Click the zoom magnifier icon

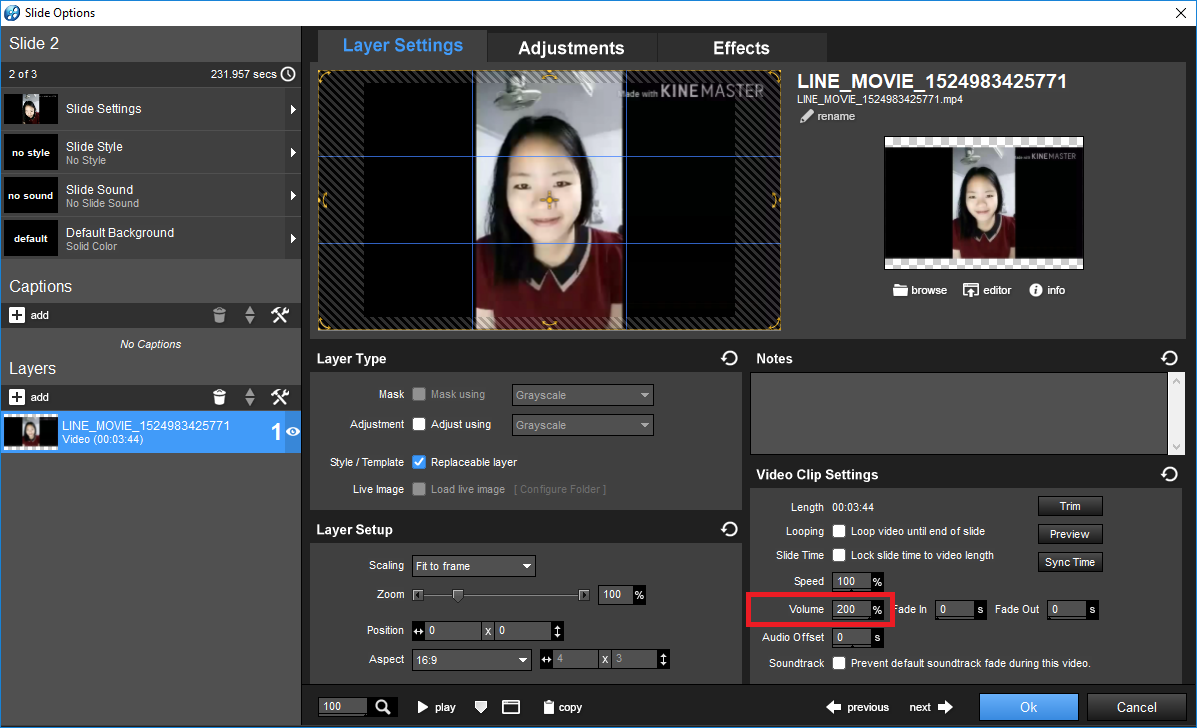[x=383, y=707]
